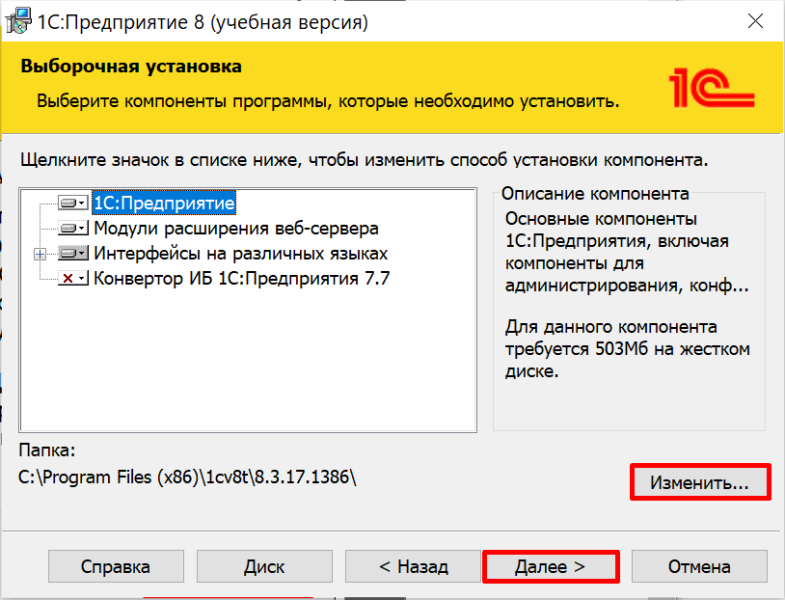
Task: Select the 1C:Предприятие component label
Action: 163,203
